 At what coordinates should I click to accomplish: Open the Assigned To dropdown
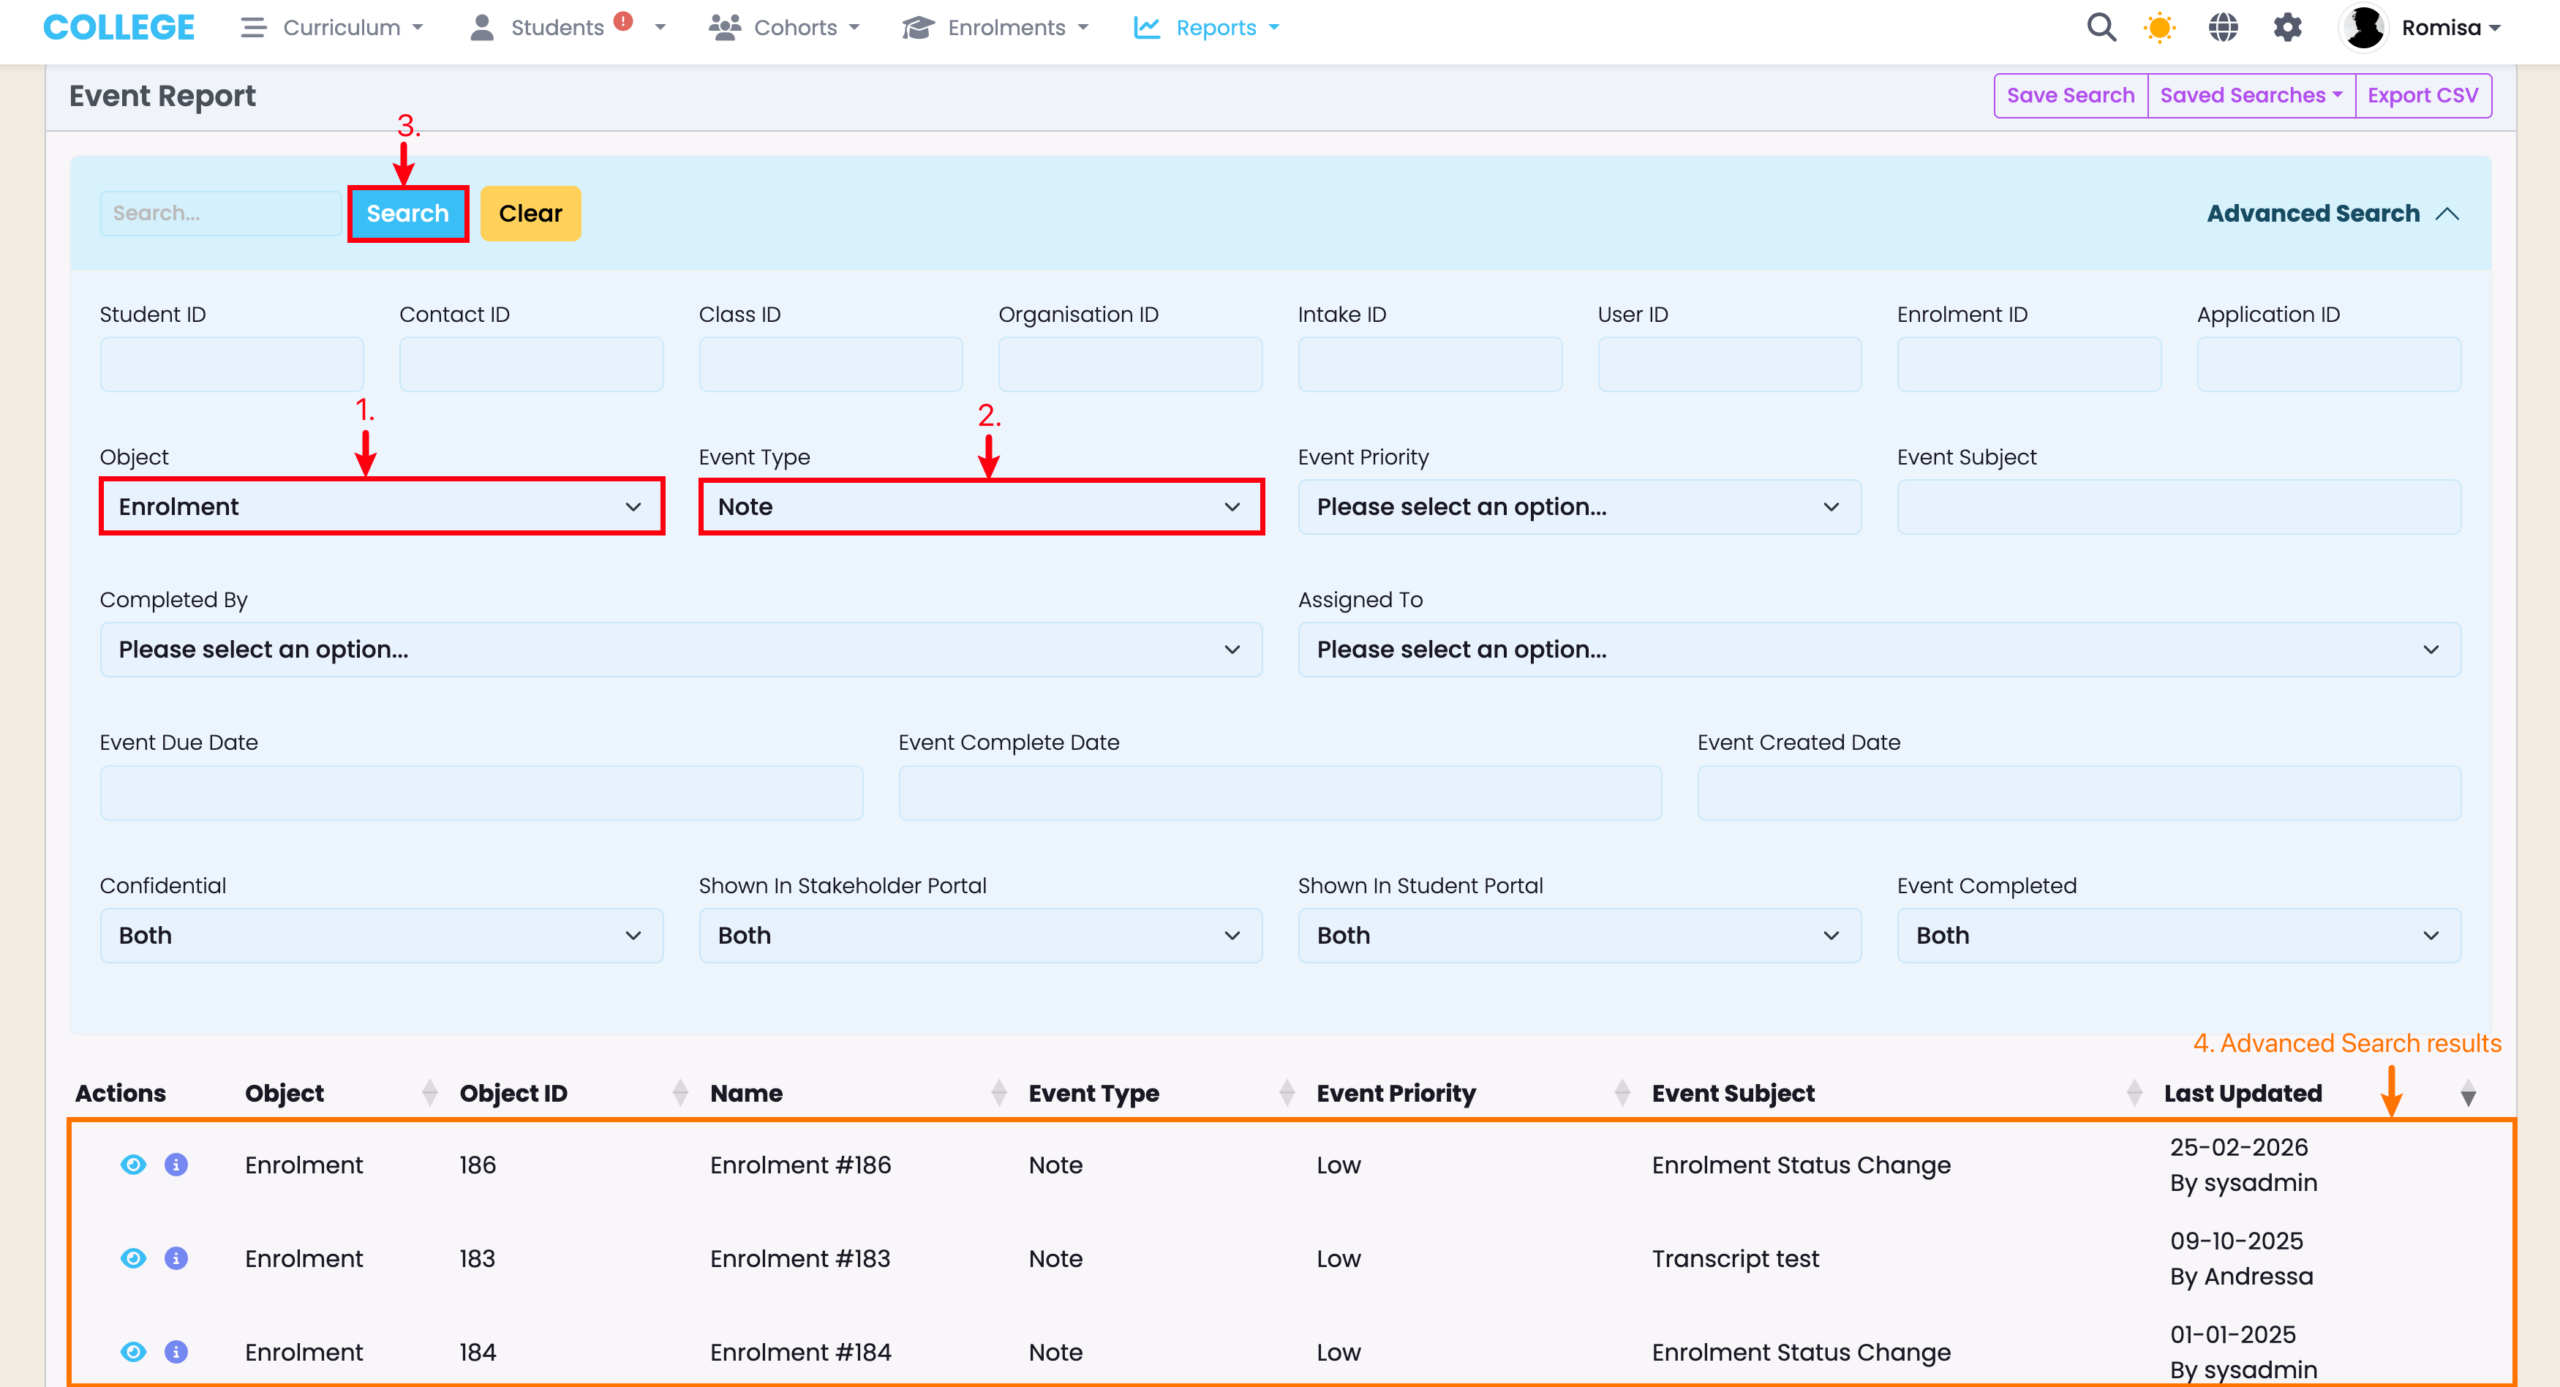point(1879,650)
